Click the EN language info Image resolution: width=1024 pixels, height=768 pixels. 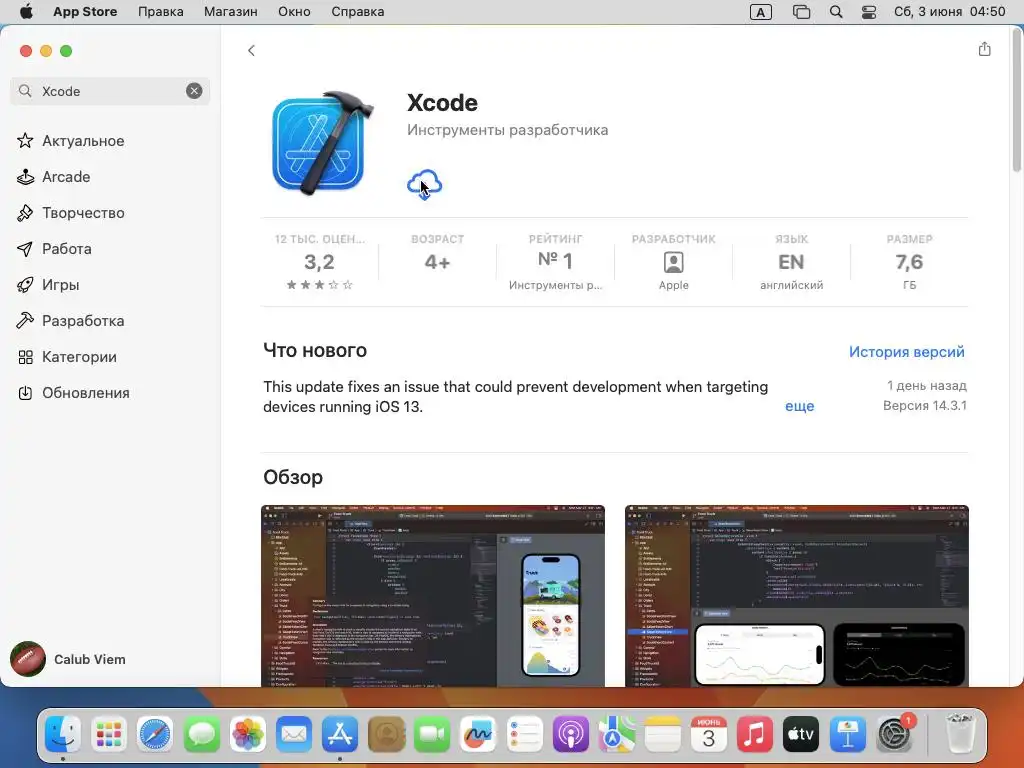791,262
